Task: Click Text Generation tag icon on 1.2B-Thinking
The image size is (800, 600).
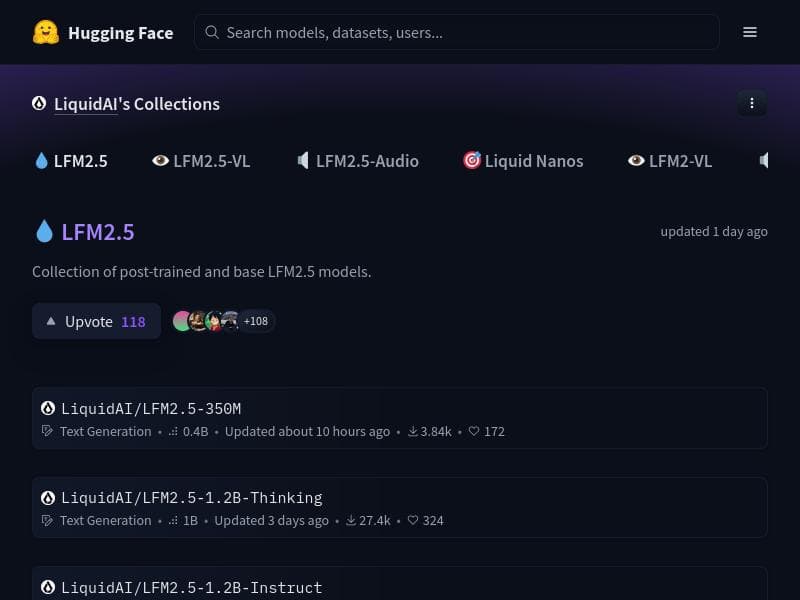Action: click(47, 520)
